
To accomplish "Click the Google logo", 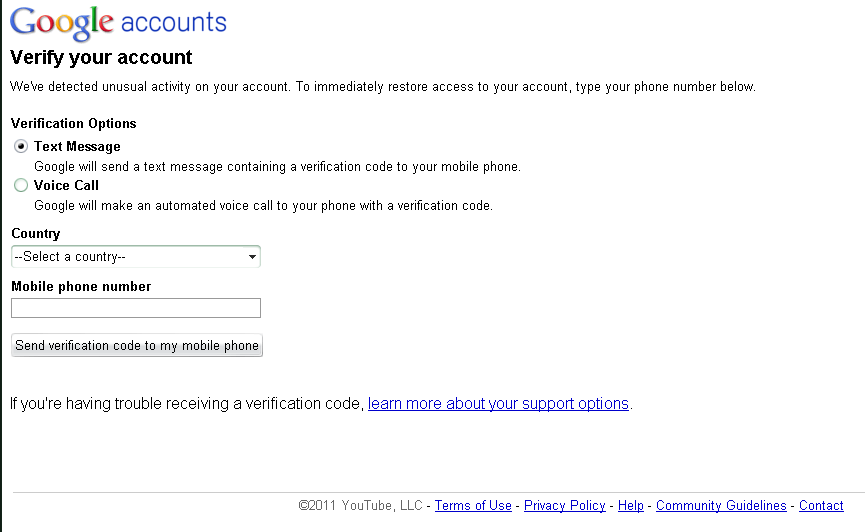I will click(62, 24).
